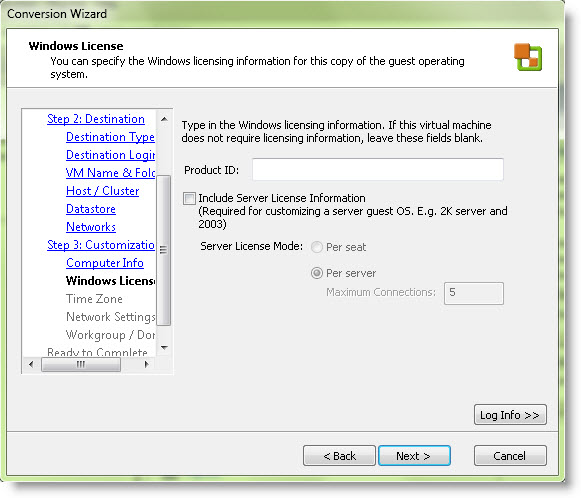Click the horizontal scroll right arrow
The width and height of the screenshot is (581, 498).
coord(147,364)
